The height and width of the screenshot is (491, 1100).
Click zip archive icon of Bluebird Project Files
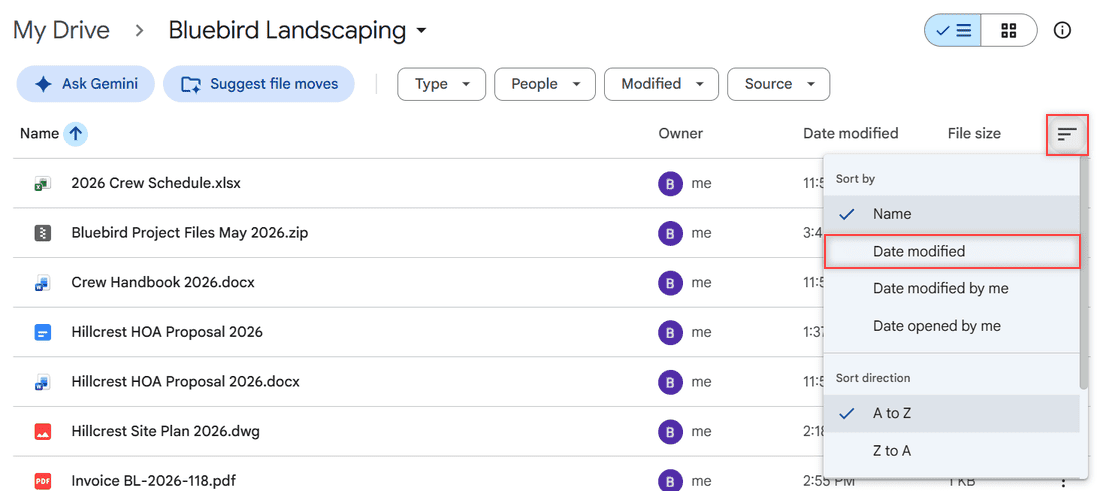pos(43,233)
